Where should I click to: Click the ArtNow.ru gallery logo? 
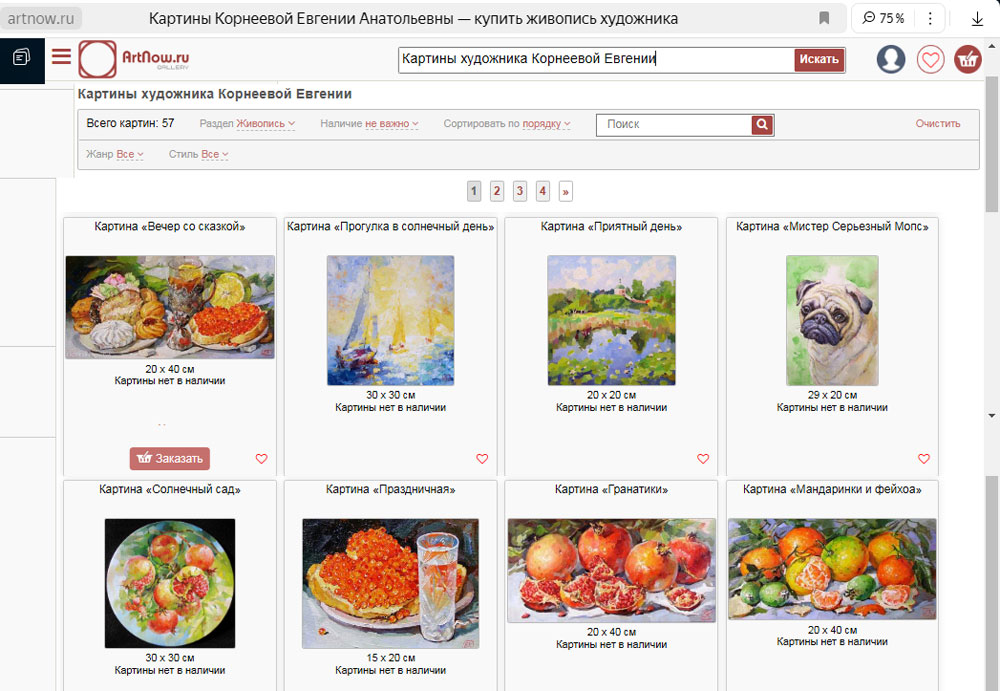pyautogui.click(x=134, y=59)
